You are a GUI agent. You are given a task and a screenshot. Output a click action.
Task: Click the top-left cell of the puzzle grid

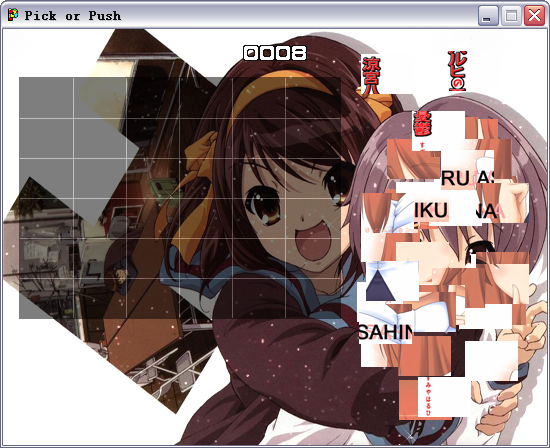46,98
